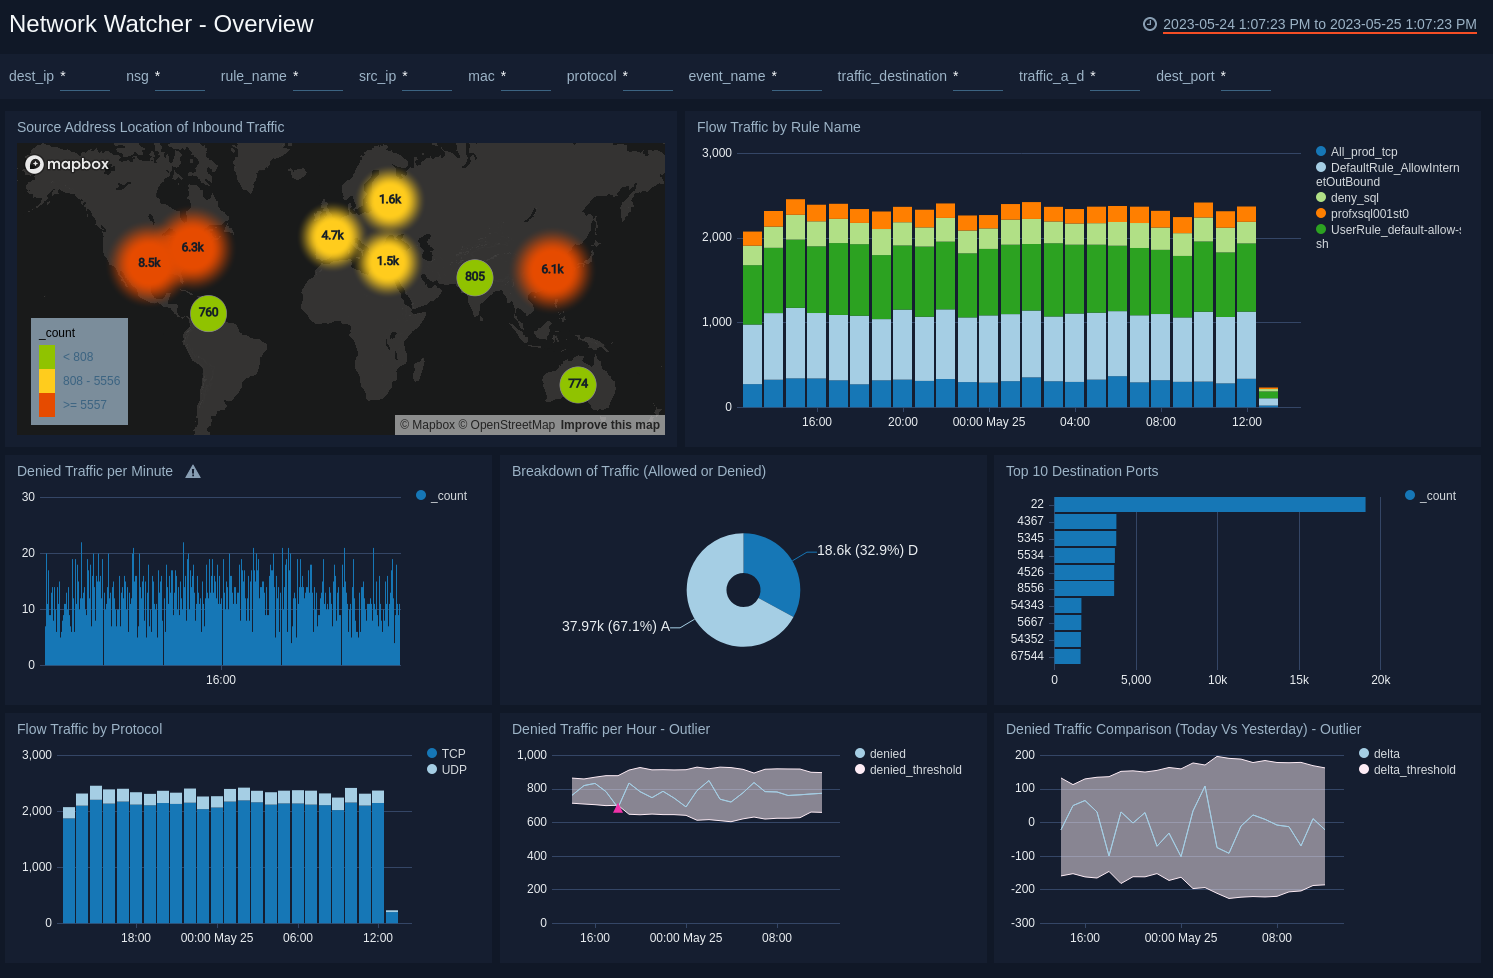Click the Denied Traffic per Hour - Outlier title
1493x978 pixels.
coord(611,729)
